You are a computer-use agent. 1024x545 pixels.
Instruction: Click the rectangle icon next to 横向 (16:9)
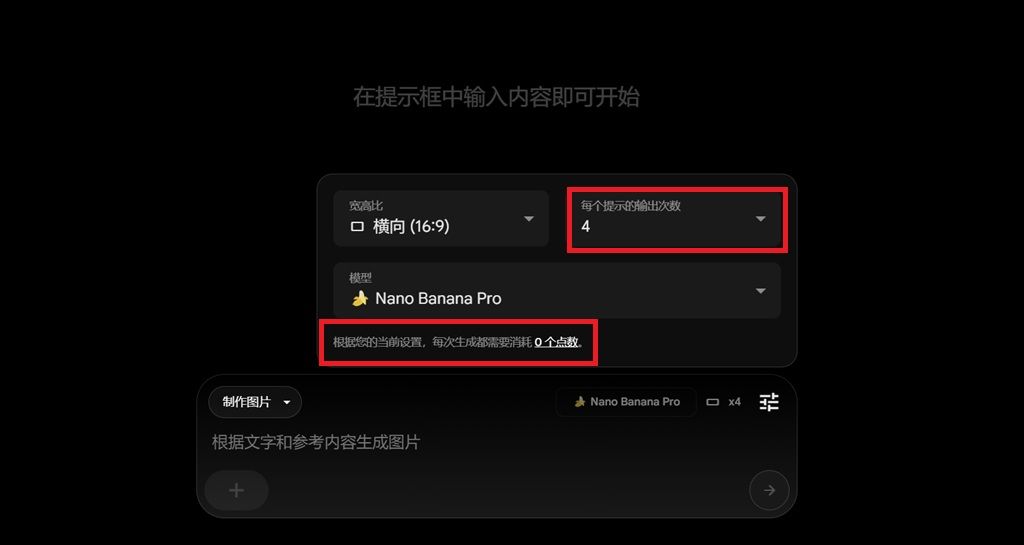click(x=357, y=227)
